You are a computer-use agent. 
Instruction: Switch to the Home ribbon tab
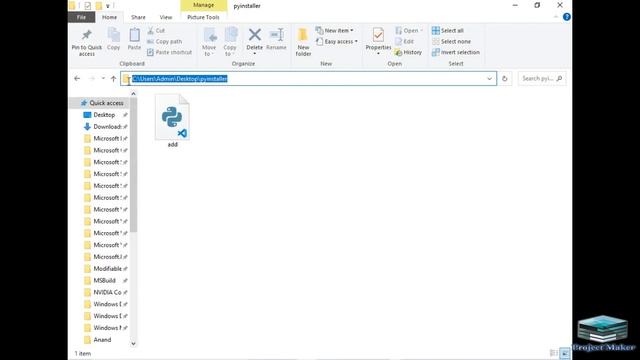(109, 17)
